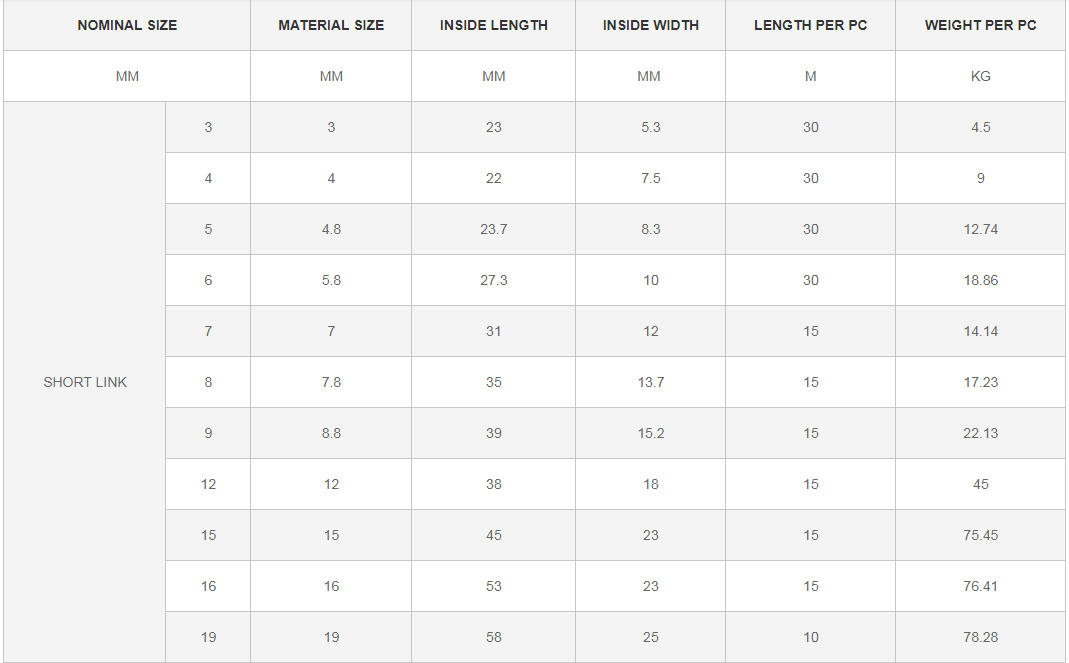1069x663 pixels.
Task: Click the LENGTH PER PC header
Action: tap(811, 25)
